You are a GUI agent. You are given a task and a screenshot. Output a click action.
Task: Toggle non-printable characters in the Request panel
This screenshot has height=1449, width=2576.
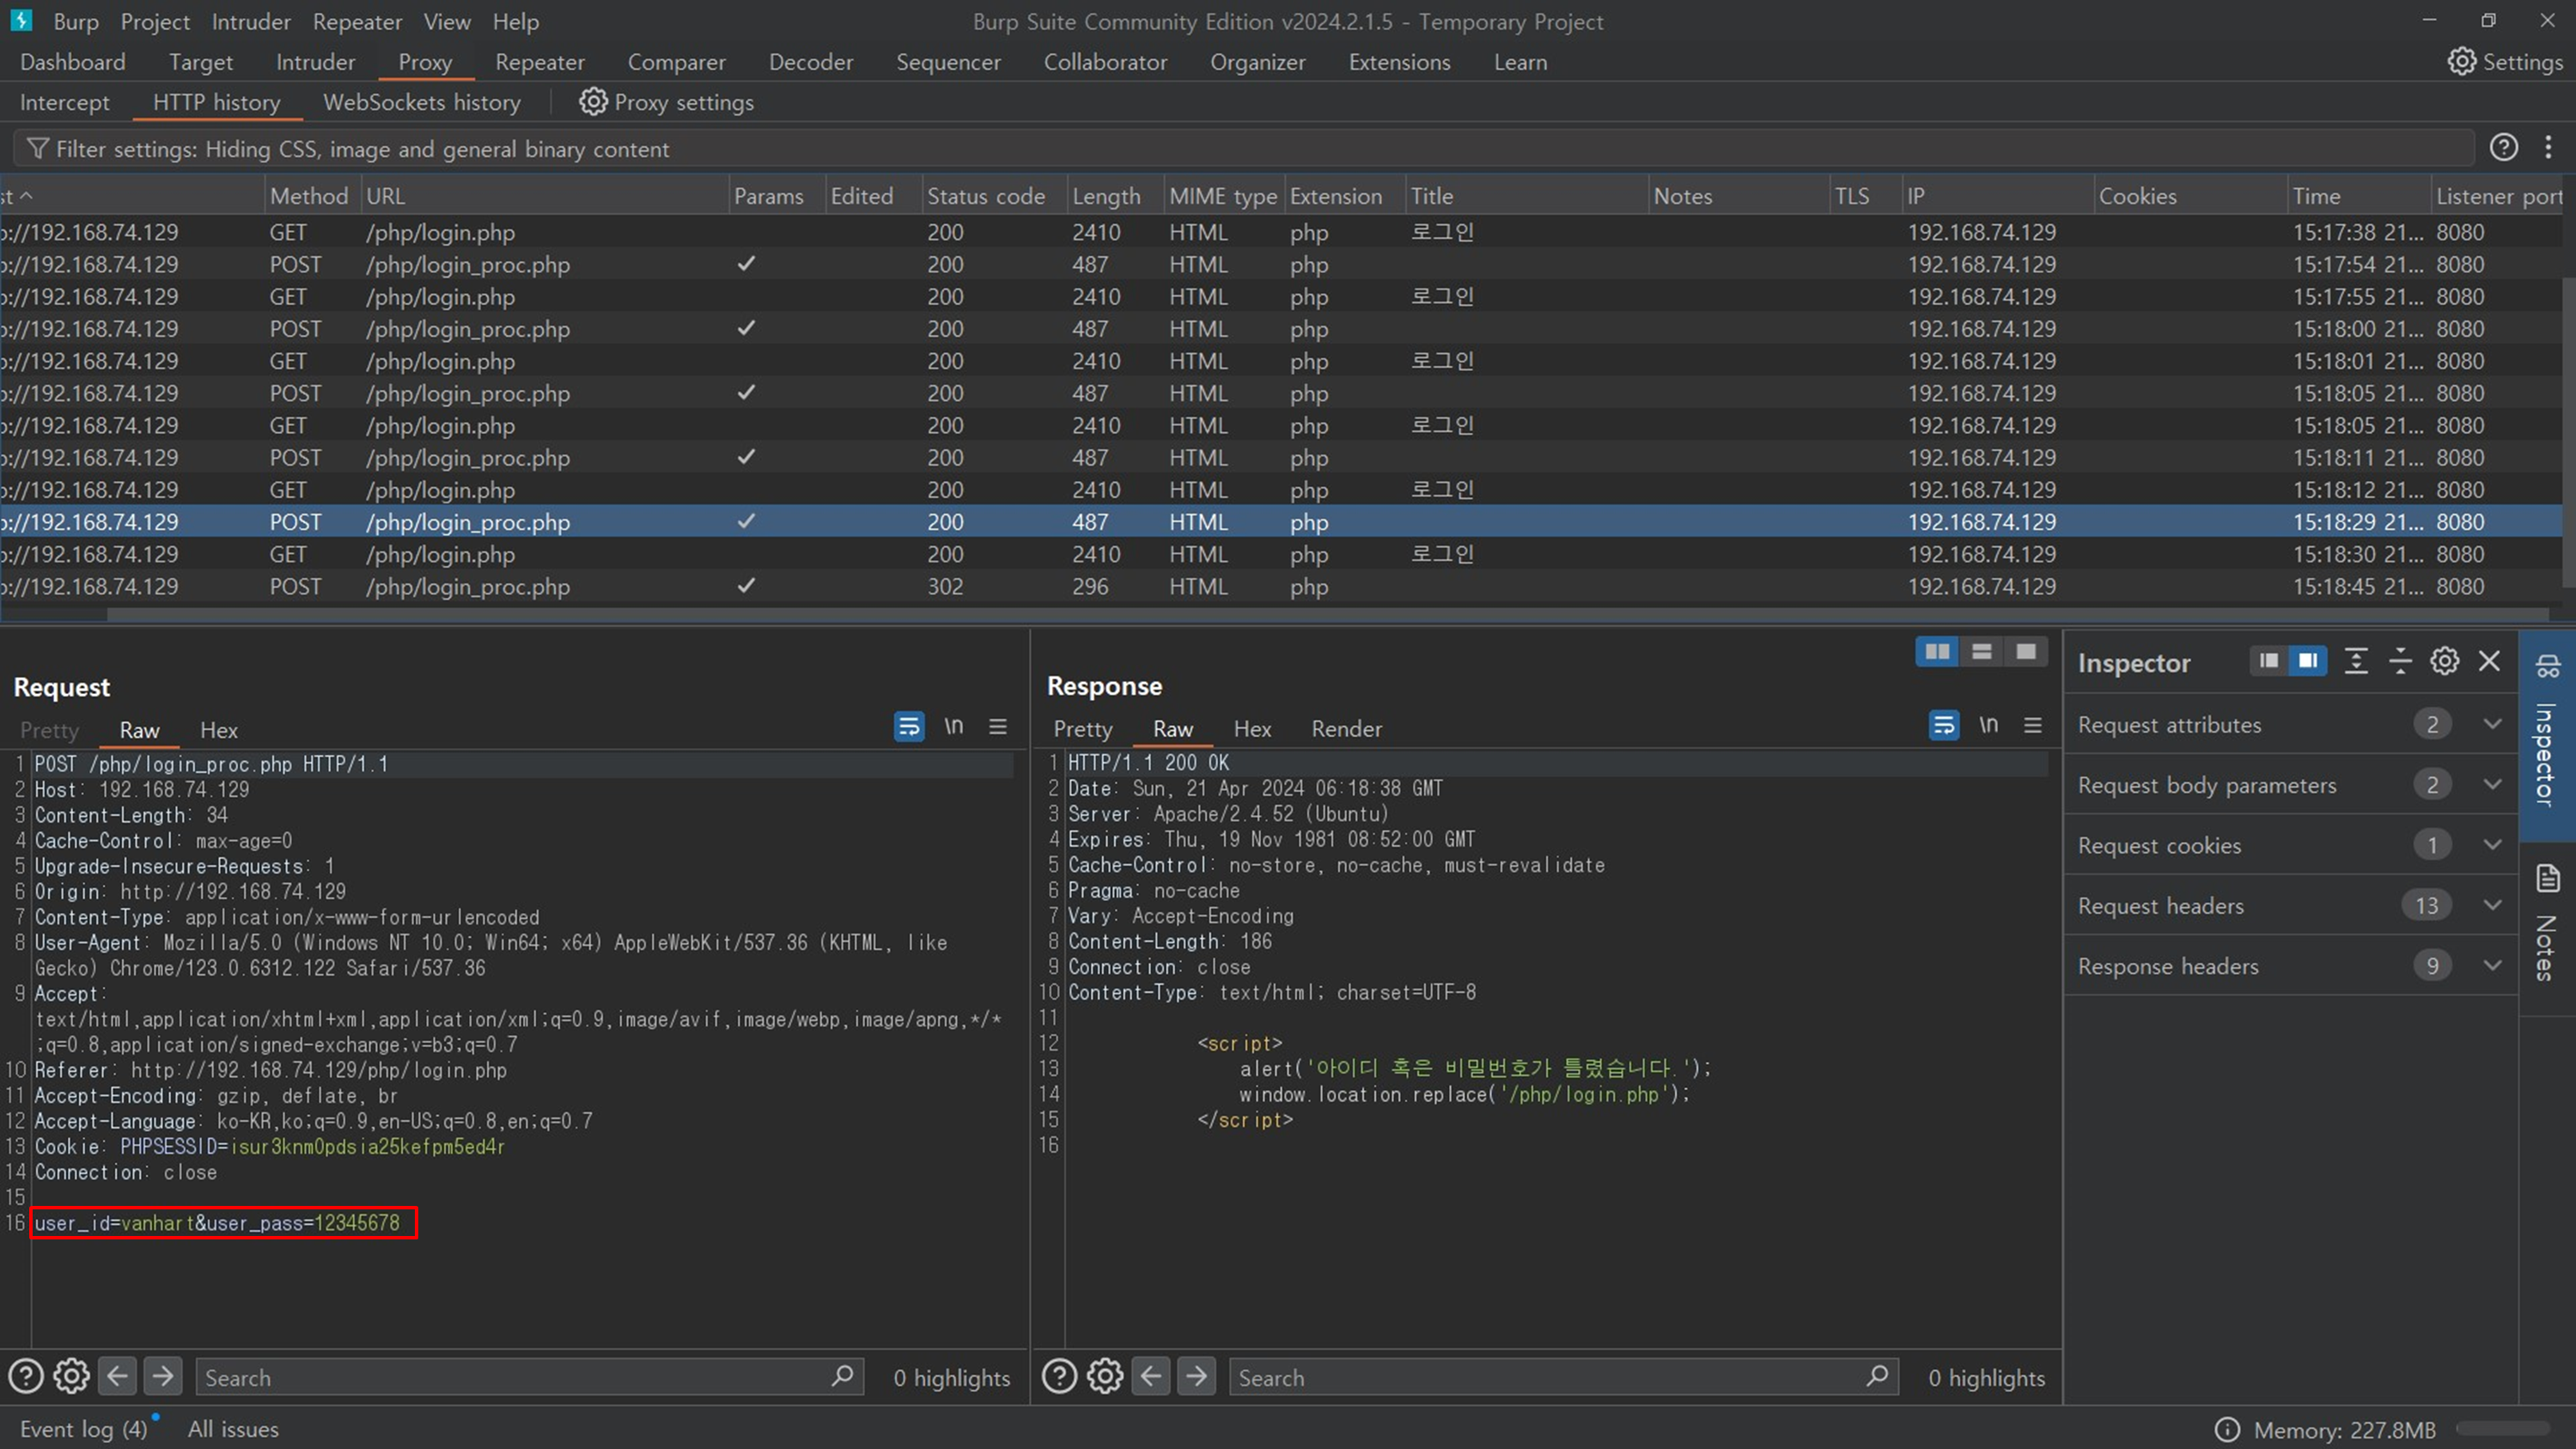click(954, 727)
